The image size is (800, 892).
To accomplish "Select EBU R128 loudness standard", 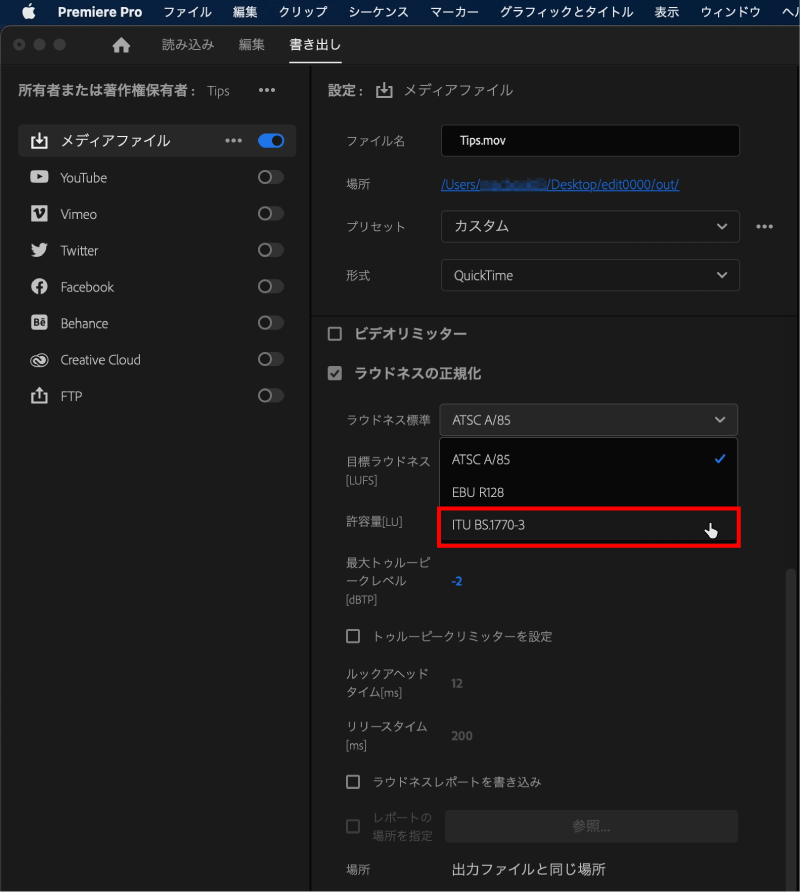I will point(588,492).
